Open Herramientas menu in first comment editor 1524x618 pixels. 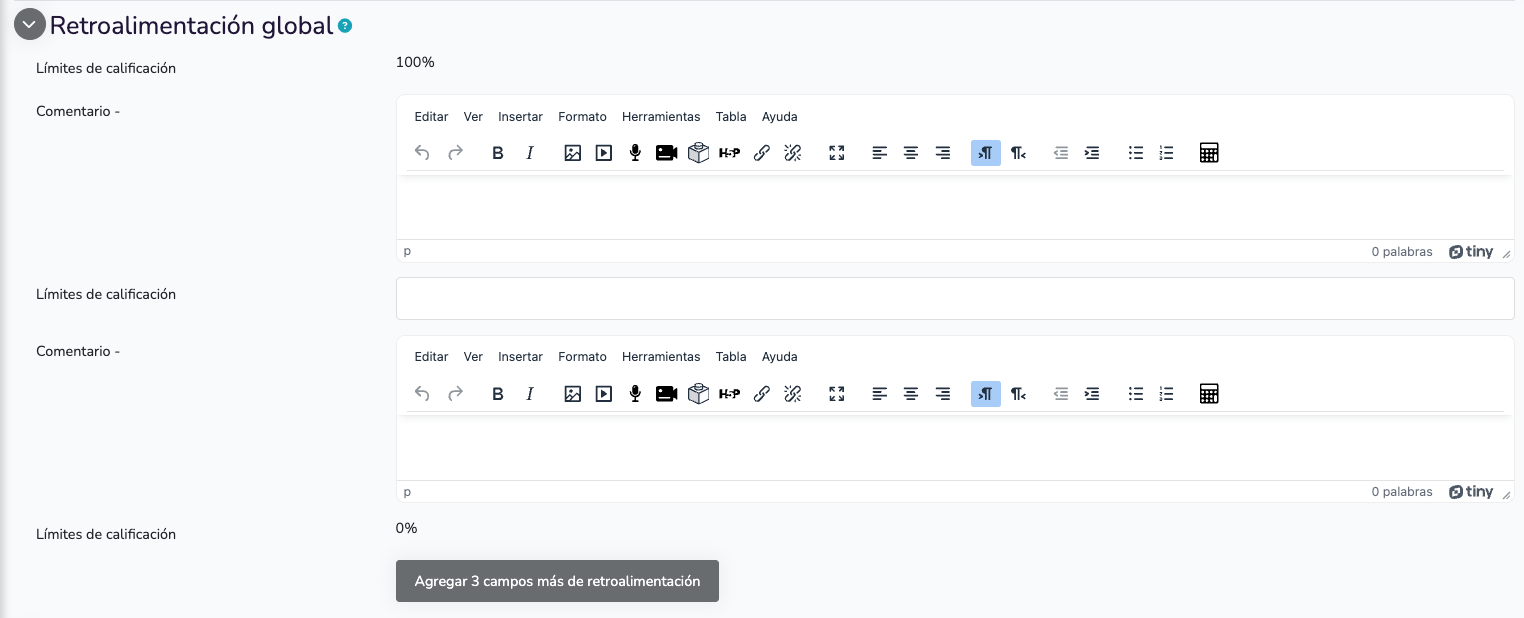coord(661,117)
